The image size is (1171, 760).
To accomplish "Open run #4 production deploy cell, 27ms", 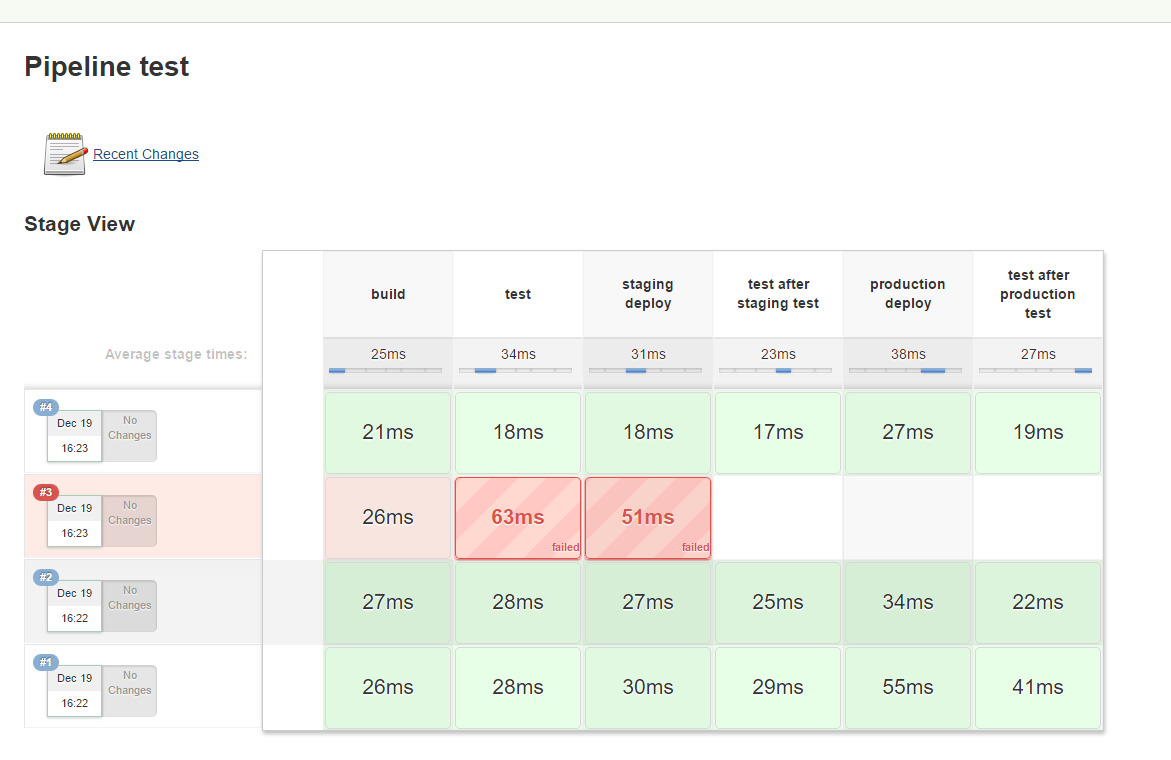I will point(908,433).
